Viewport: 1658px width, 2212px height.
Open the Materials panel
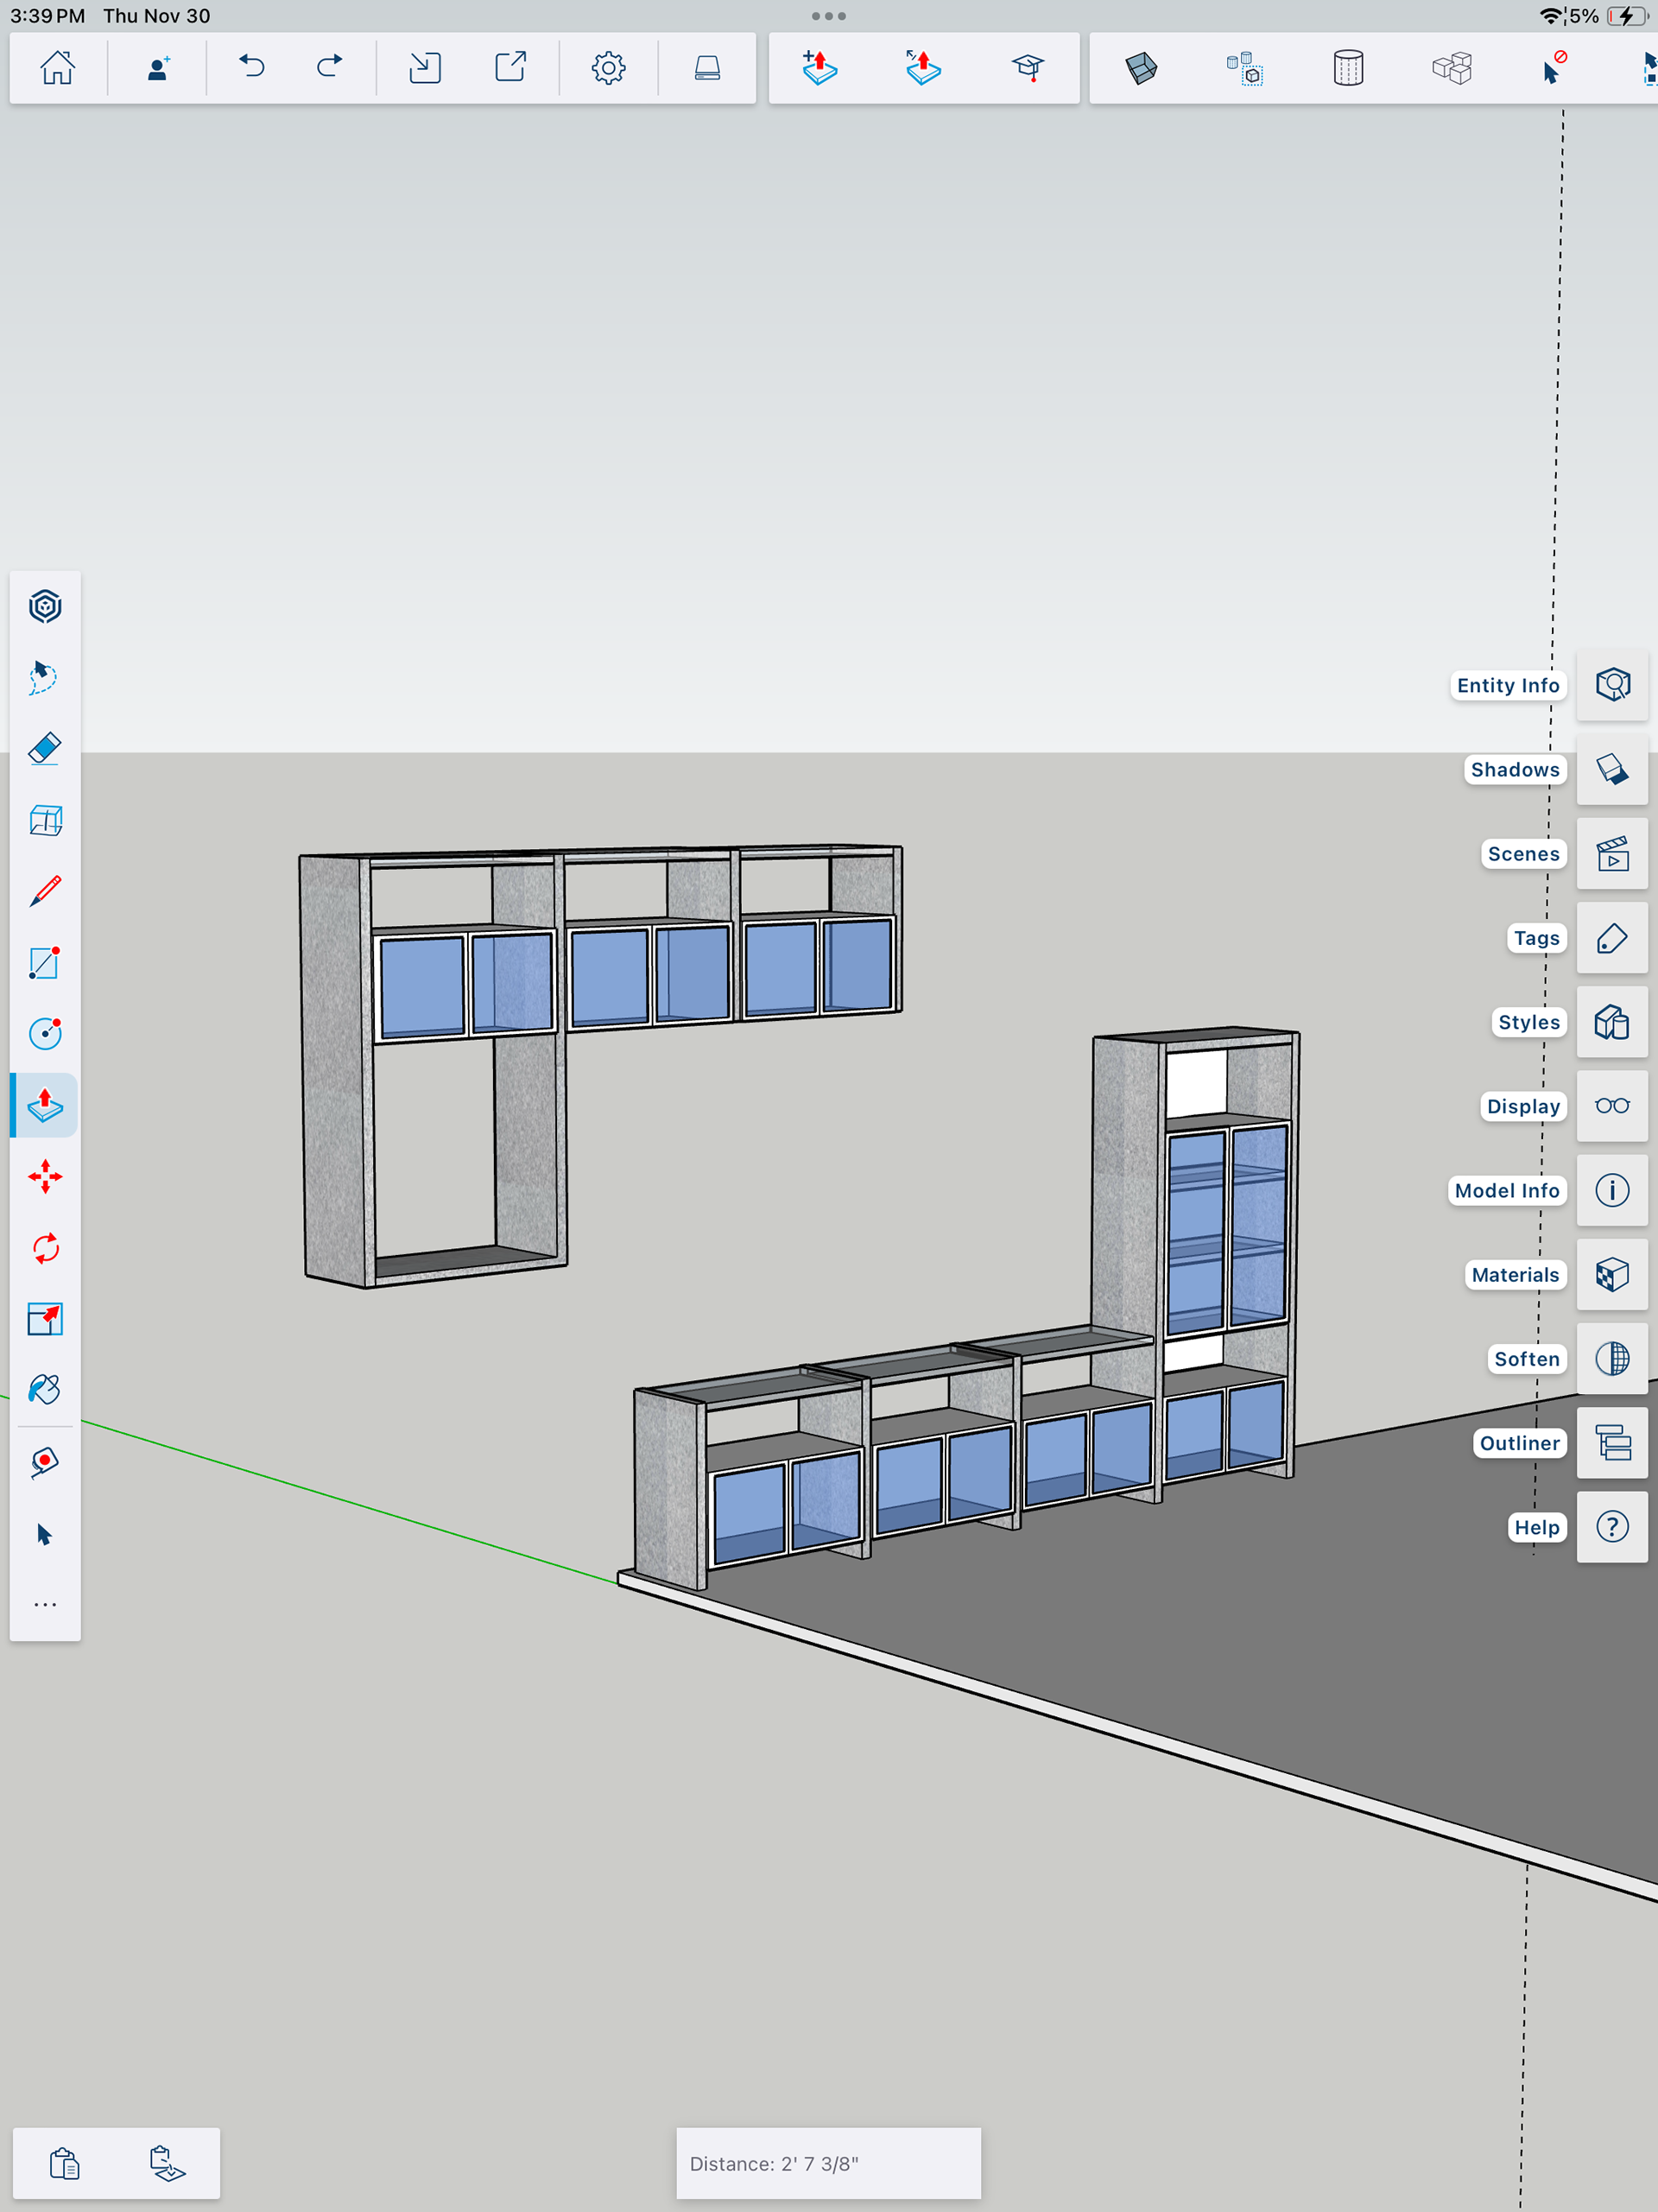click(1611, 1275)
